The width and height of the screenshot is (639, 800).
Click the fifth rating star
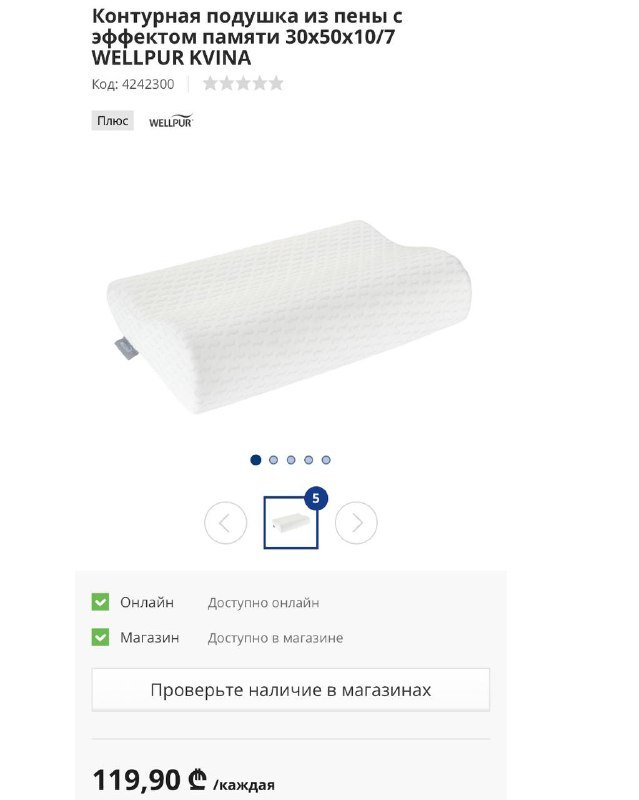click(x=276, y=83)
